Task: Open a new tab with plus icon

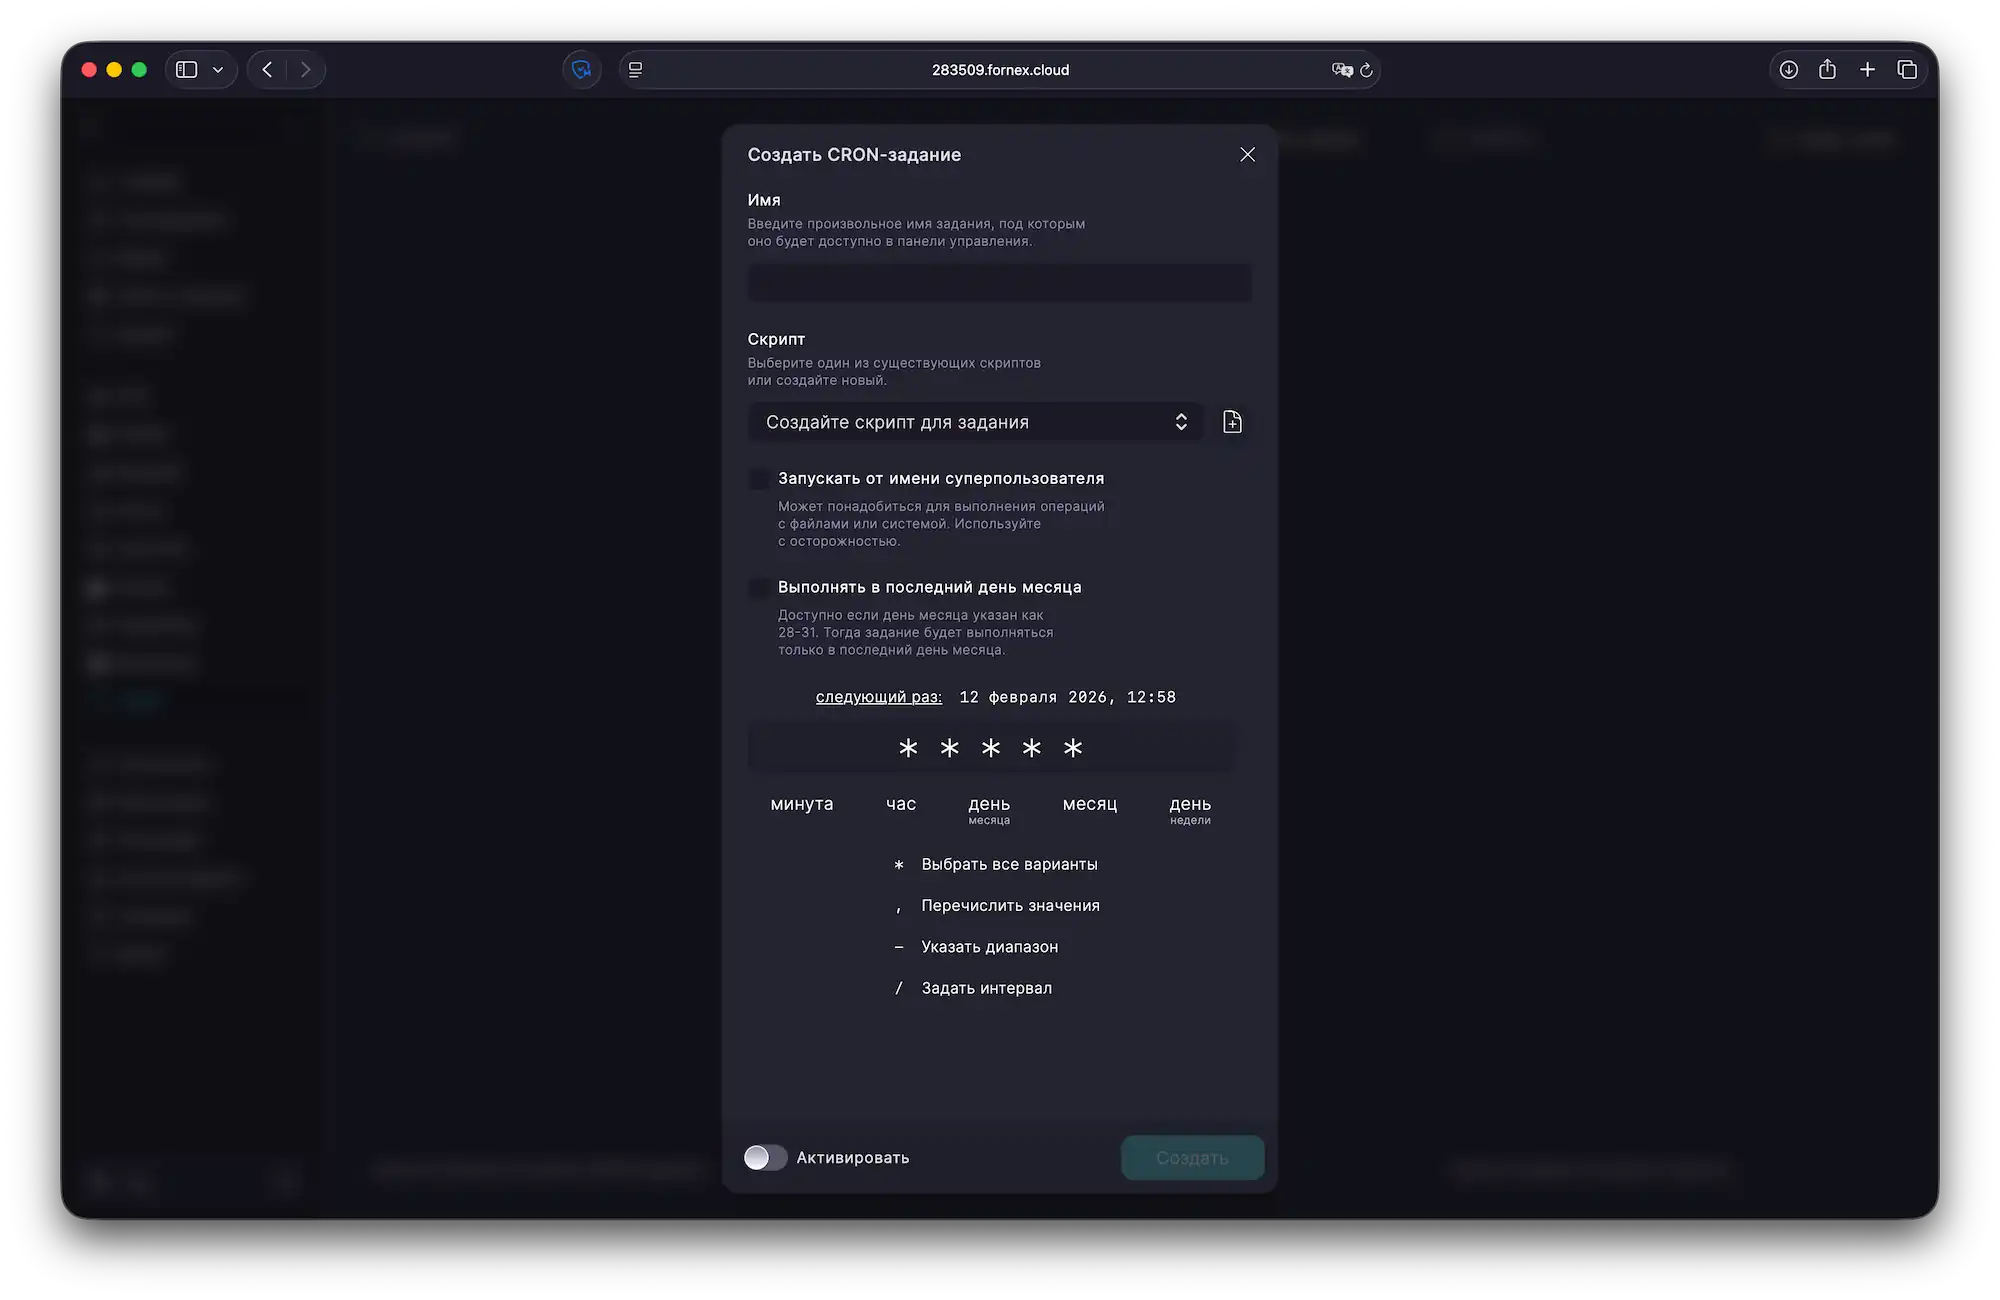Action: tap(1867, 69)
